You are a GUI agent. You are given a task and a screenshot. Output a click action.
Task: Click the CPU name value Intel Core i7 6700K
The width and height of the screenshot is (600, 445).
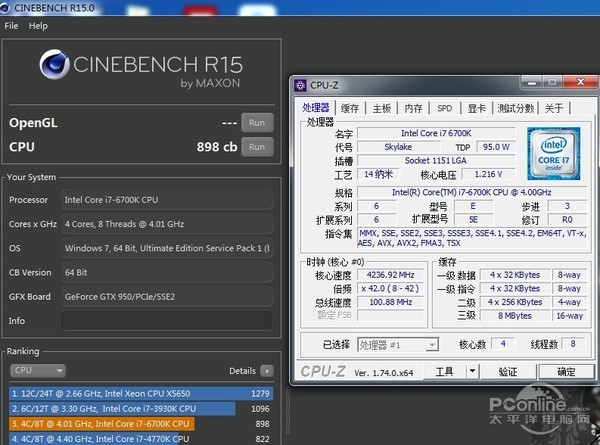pyautogui.click(x=436, y=133)
